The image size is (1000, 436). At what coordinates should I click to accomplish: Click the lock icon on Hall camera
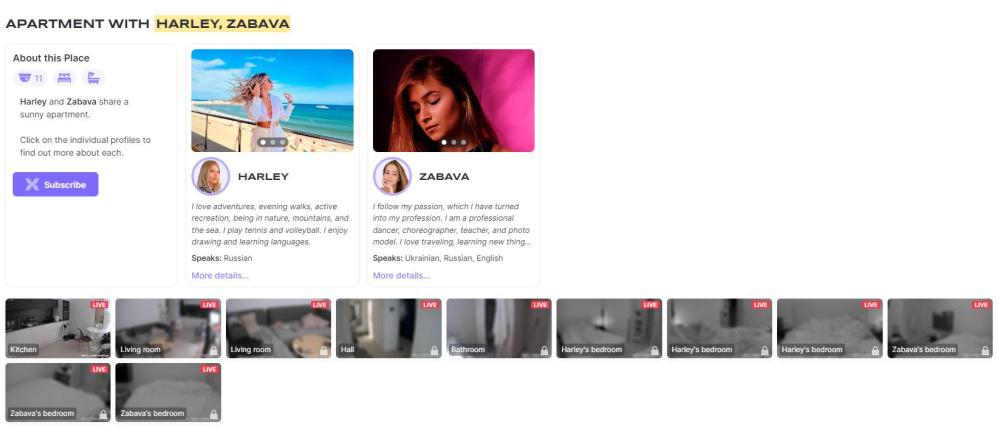coord(434,351)
